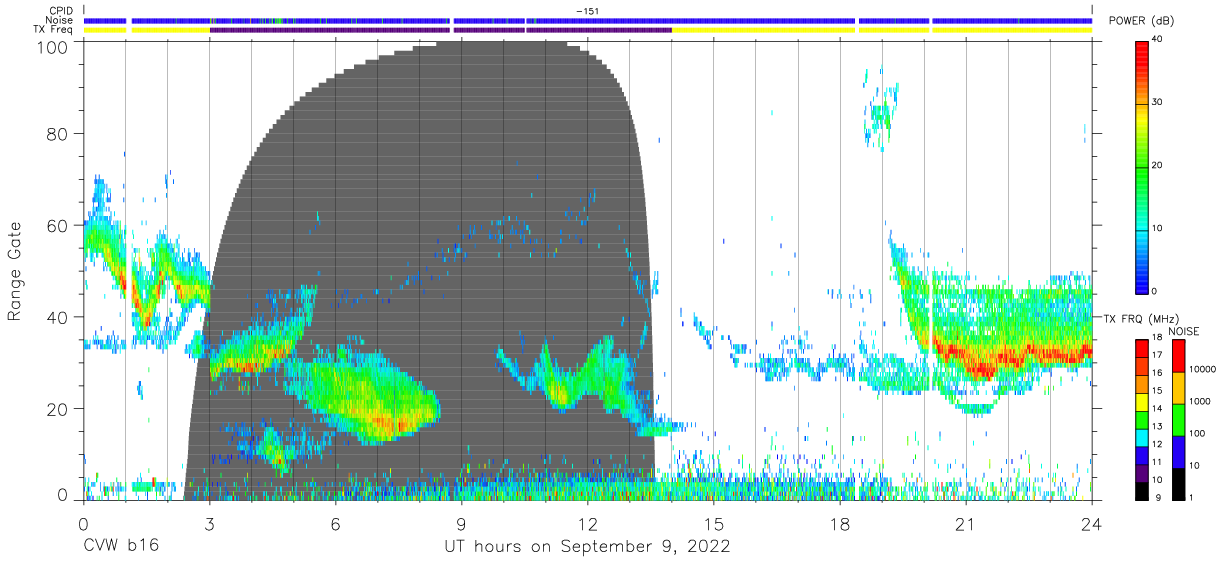
Task: Click the 80 tick on Range Gate axis
Action: (x=57, y=134)
